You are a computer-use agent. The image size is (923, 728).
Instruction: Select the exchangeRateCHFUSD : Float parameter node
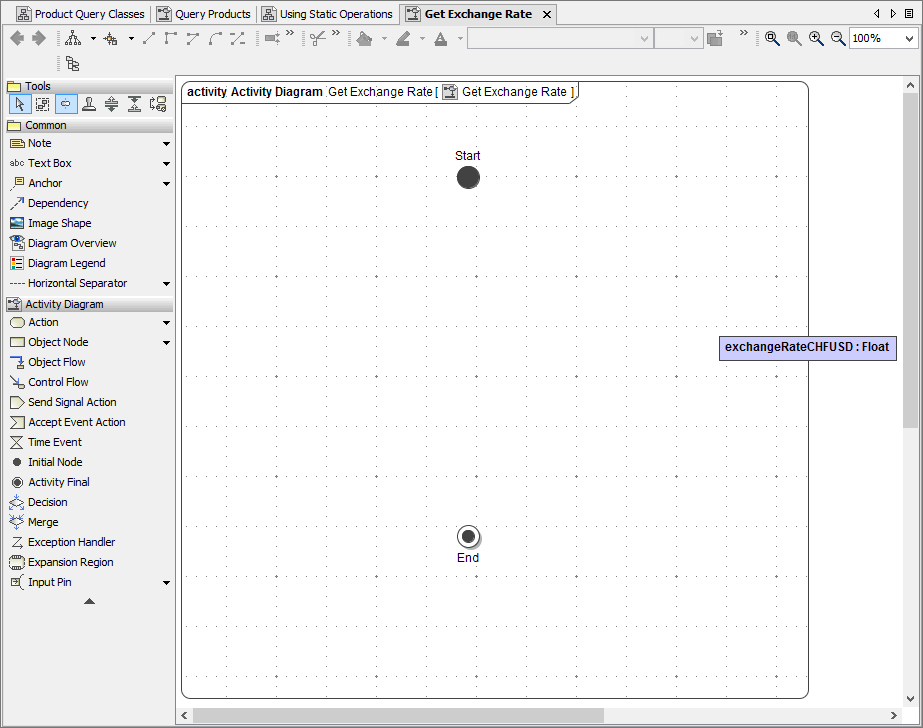tap(807, 347)
